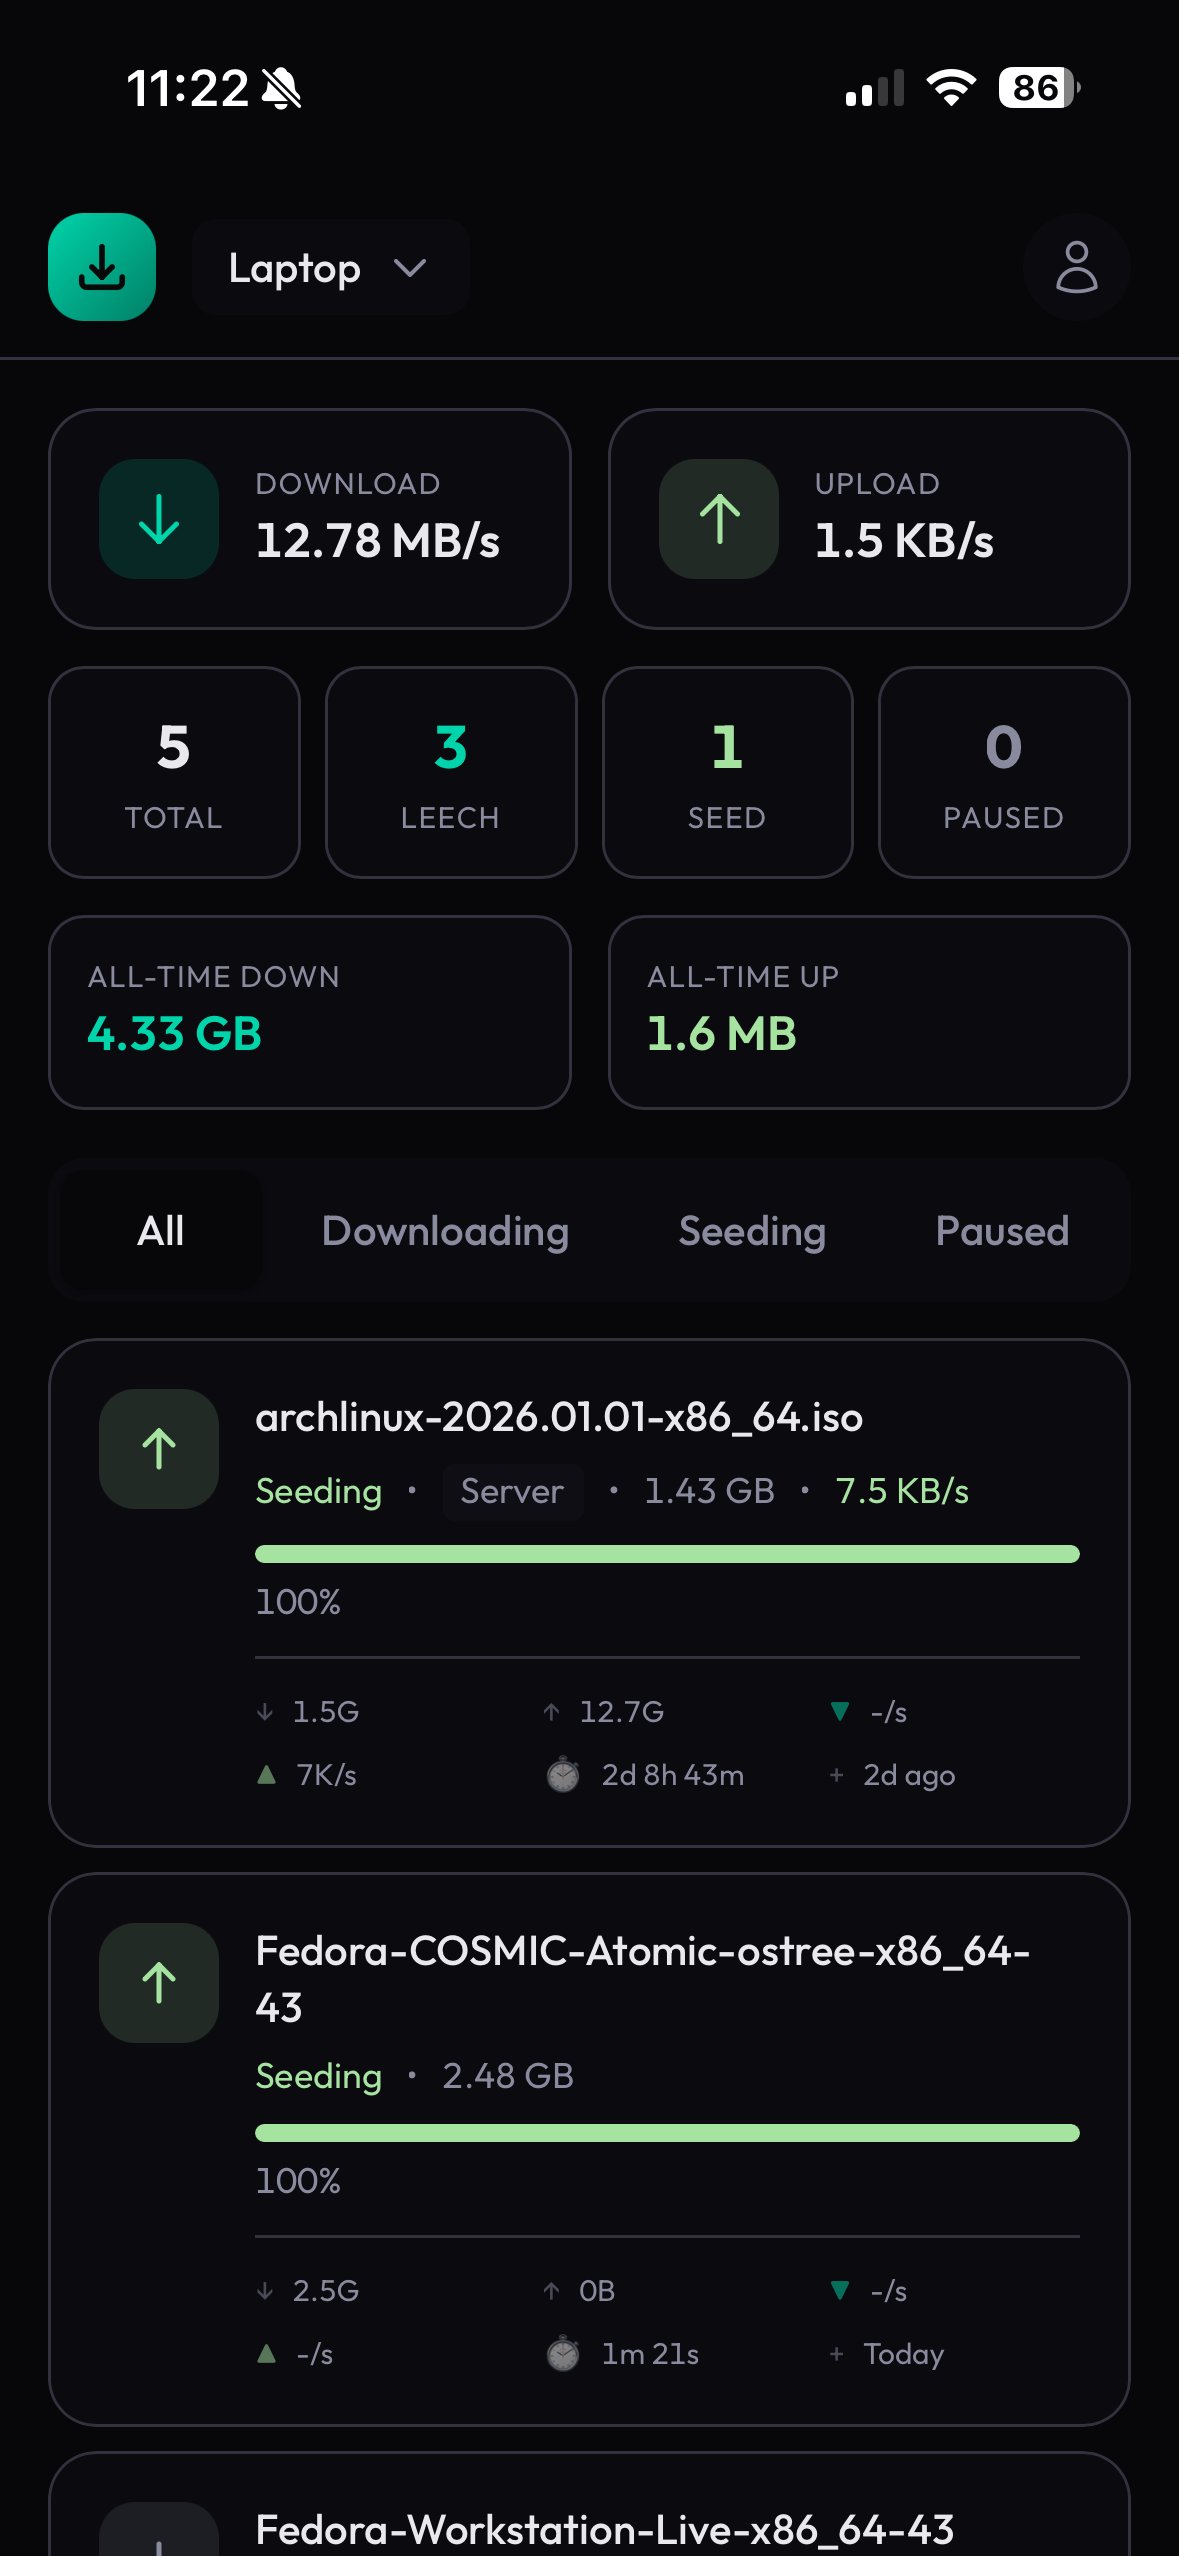Tap the stopwatch icon beside 1m 21s
The width and height of the screenshot is (1179, 2556).
click(x=563, y=2354)
